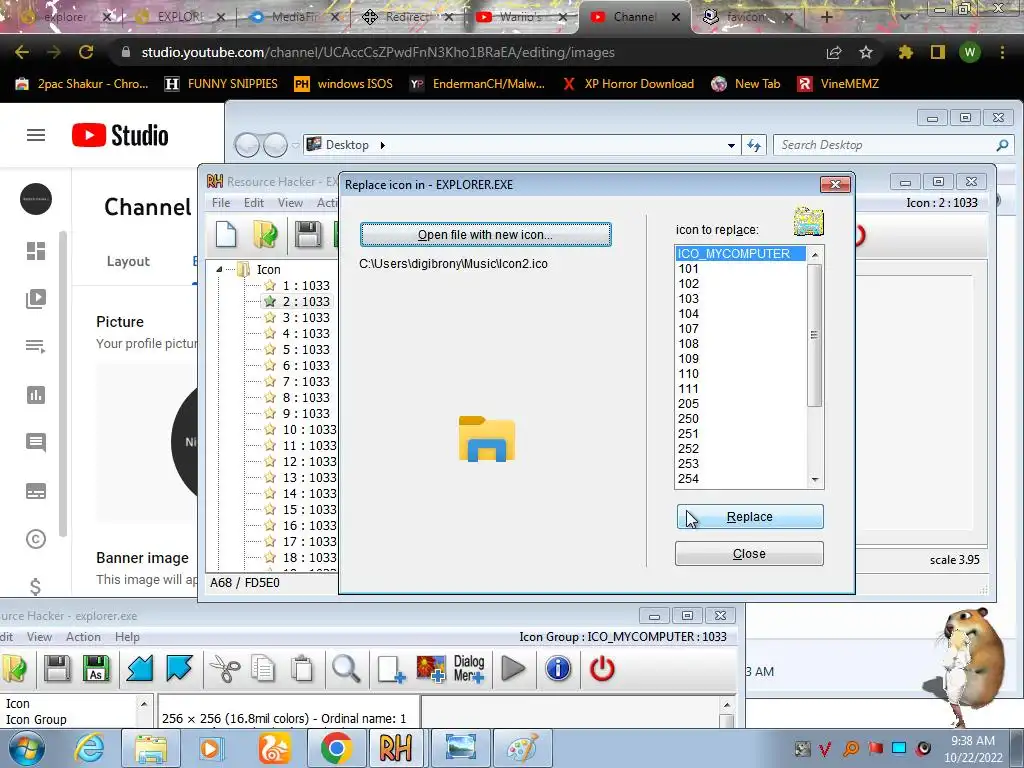Image resolution: width=1024 pixels, height=768 pixels.
Task: Open Dashboard icon in Studio sidebar
Action: [36, 251]
